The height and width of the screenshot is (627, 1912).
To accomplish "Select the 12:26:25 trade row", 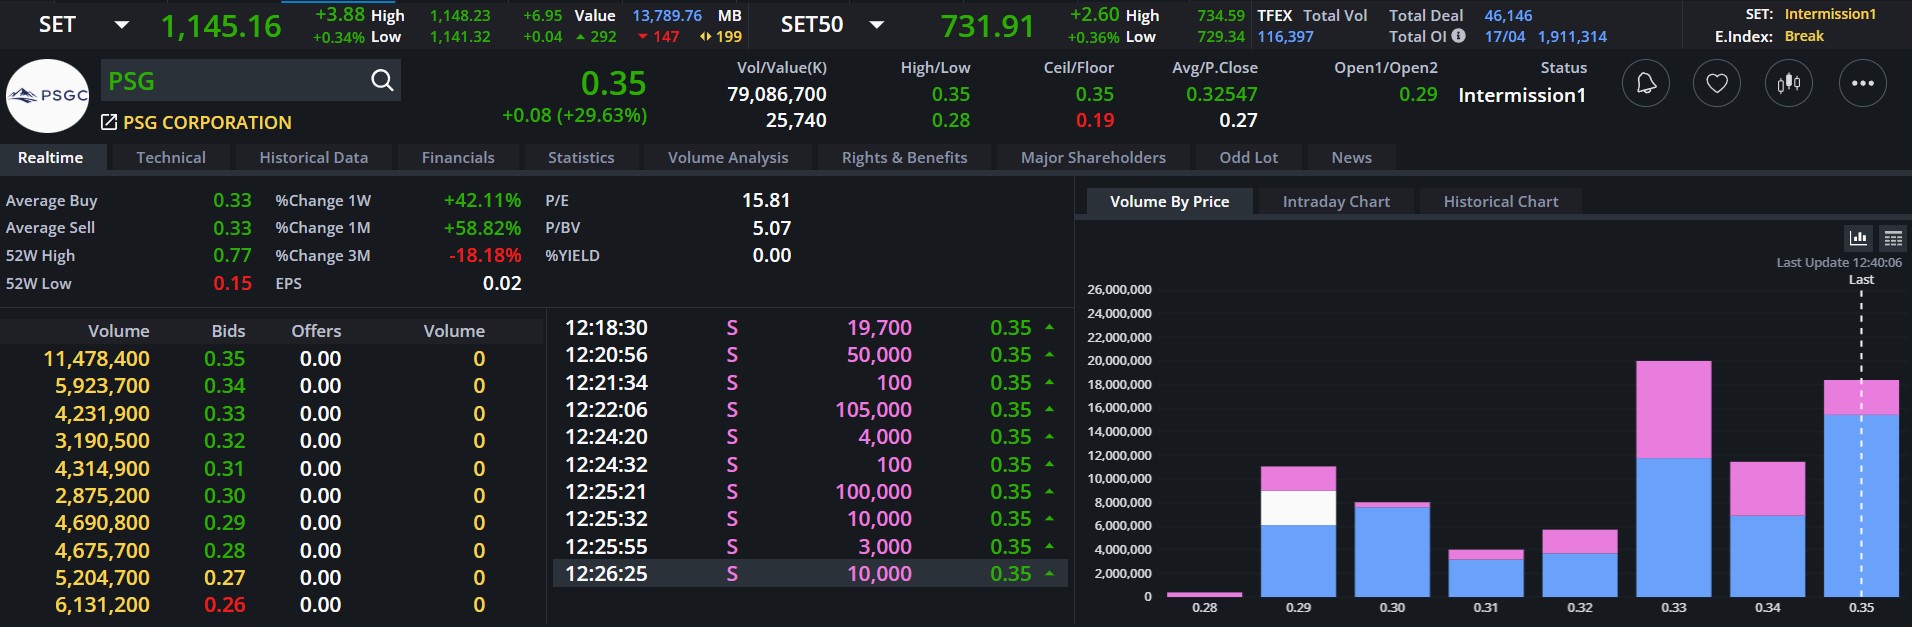I will point(810,574).
